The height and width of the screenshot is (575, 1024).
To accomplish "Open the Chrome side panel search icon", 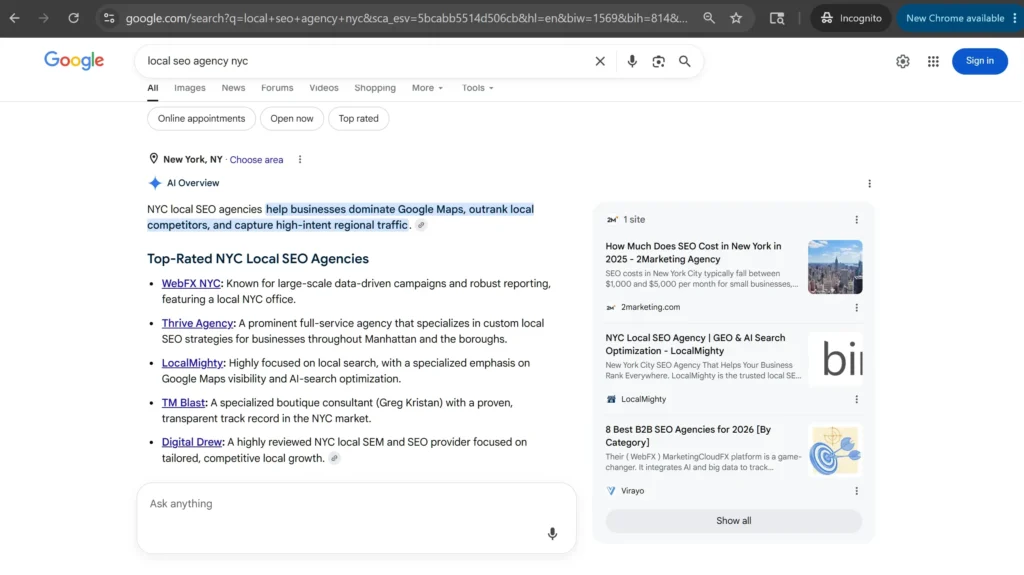I will [776, 18].
